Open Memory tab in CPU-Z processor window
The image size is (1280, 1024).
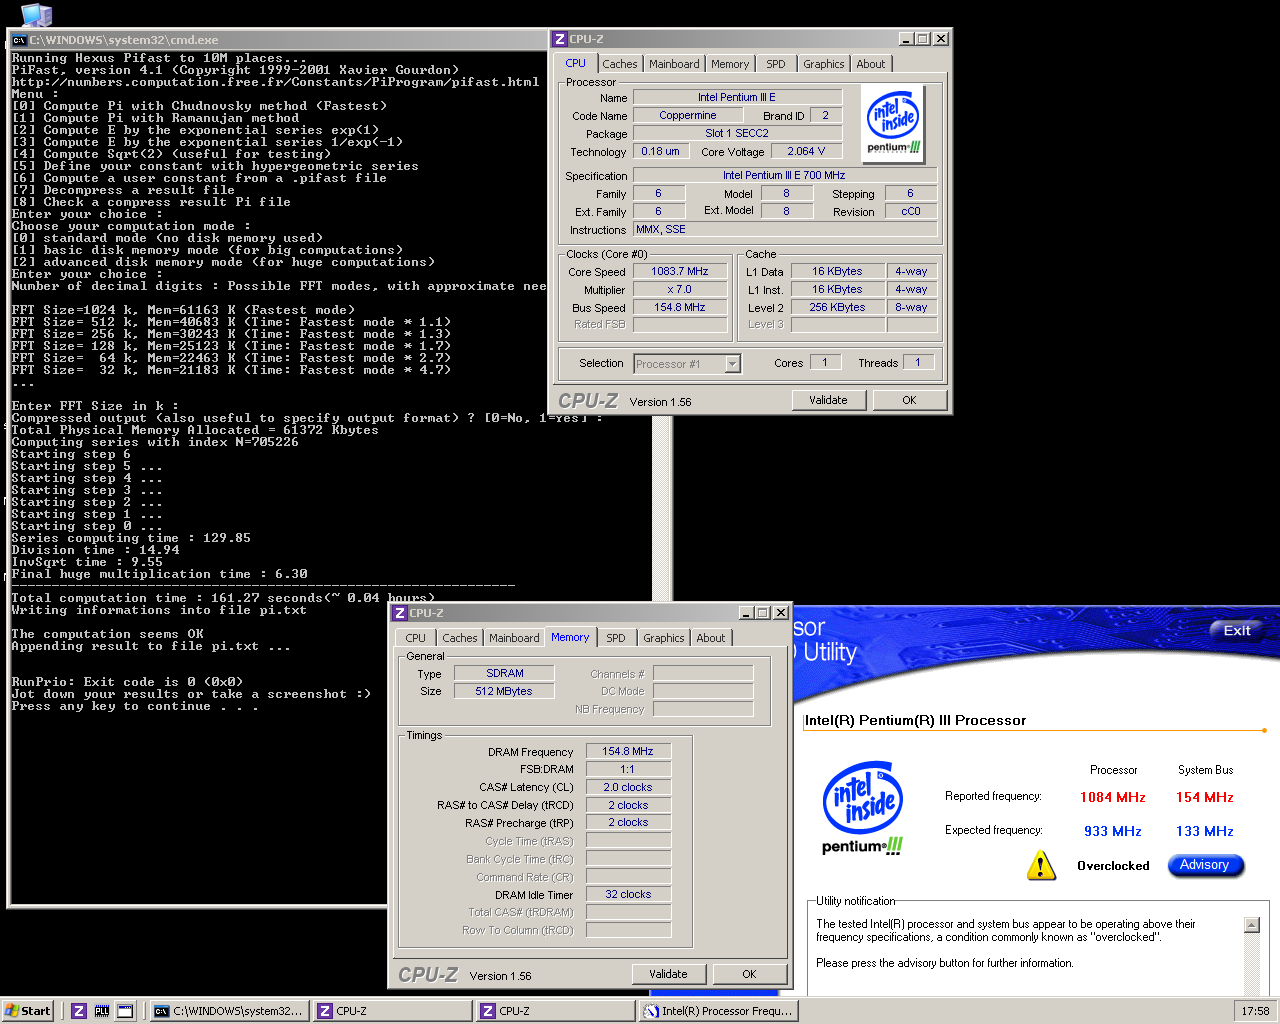[730, 64]
